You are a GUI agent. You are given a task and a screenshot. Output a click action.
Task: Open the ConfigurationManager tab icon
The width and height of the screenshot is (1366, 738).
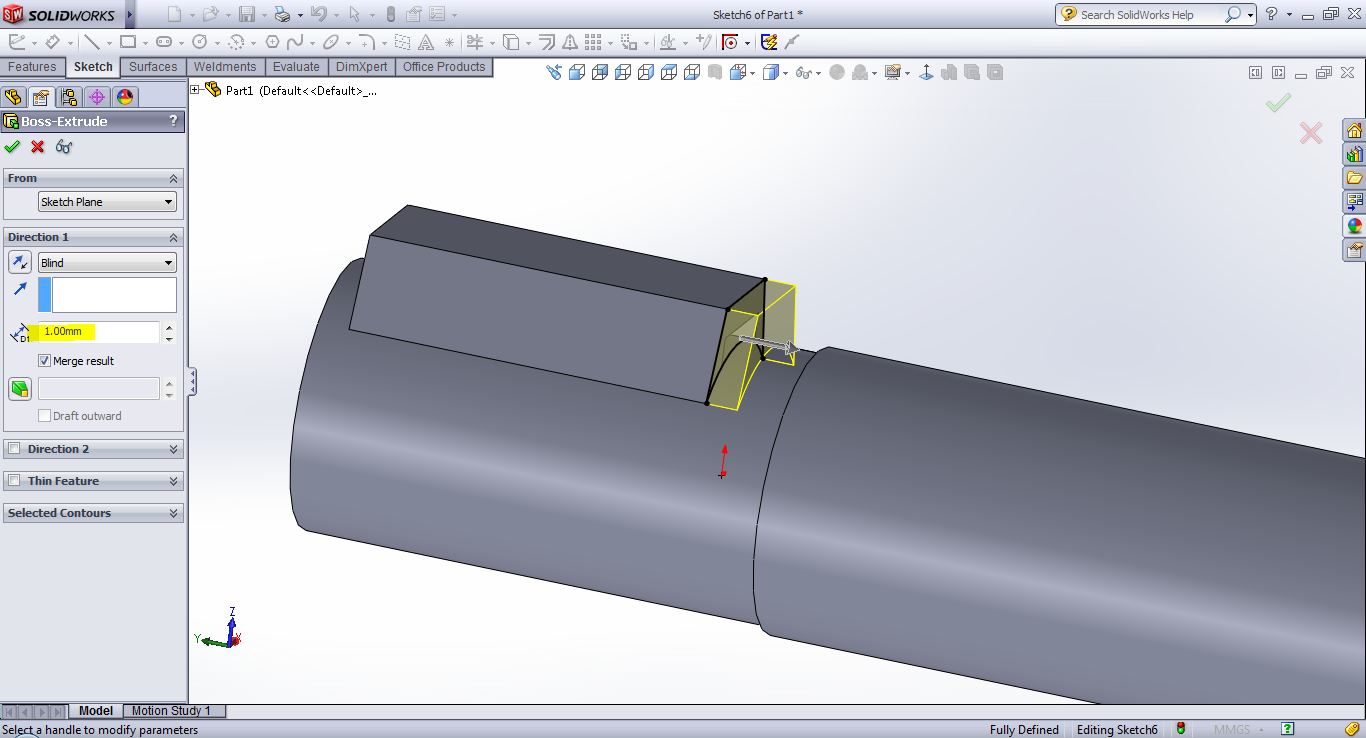click(x=69, y=97)
